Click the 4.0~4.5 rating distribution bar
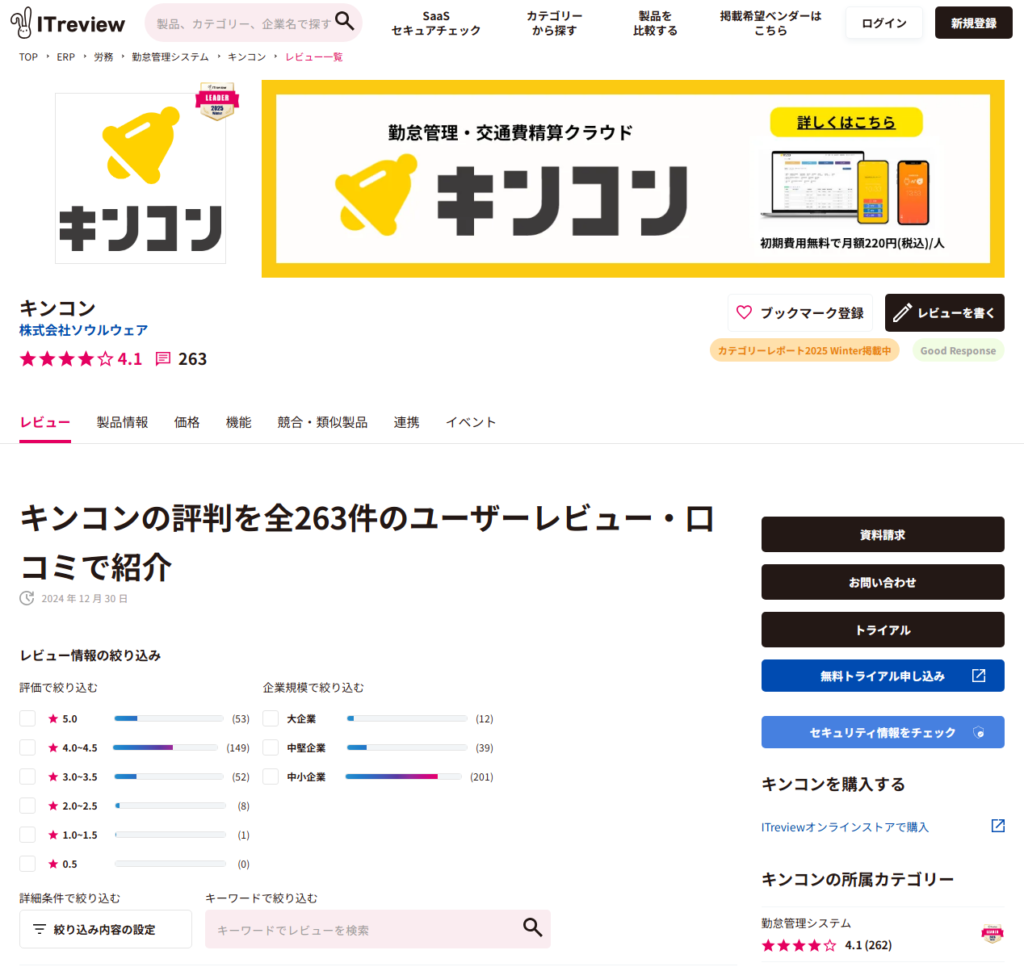1024x967 pixels. click(166, 747)
